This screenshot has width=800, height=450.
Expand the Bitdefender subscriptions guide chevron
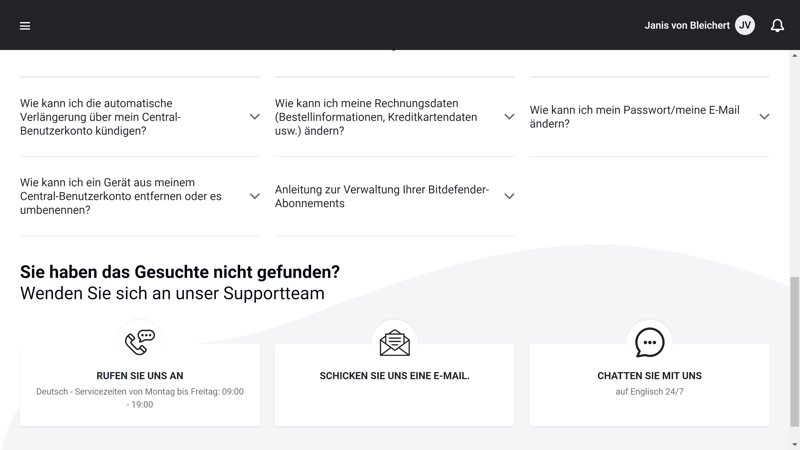pyautogui.click(x=509, y=196)
